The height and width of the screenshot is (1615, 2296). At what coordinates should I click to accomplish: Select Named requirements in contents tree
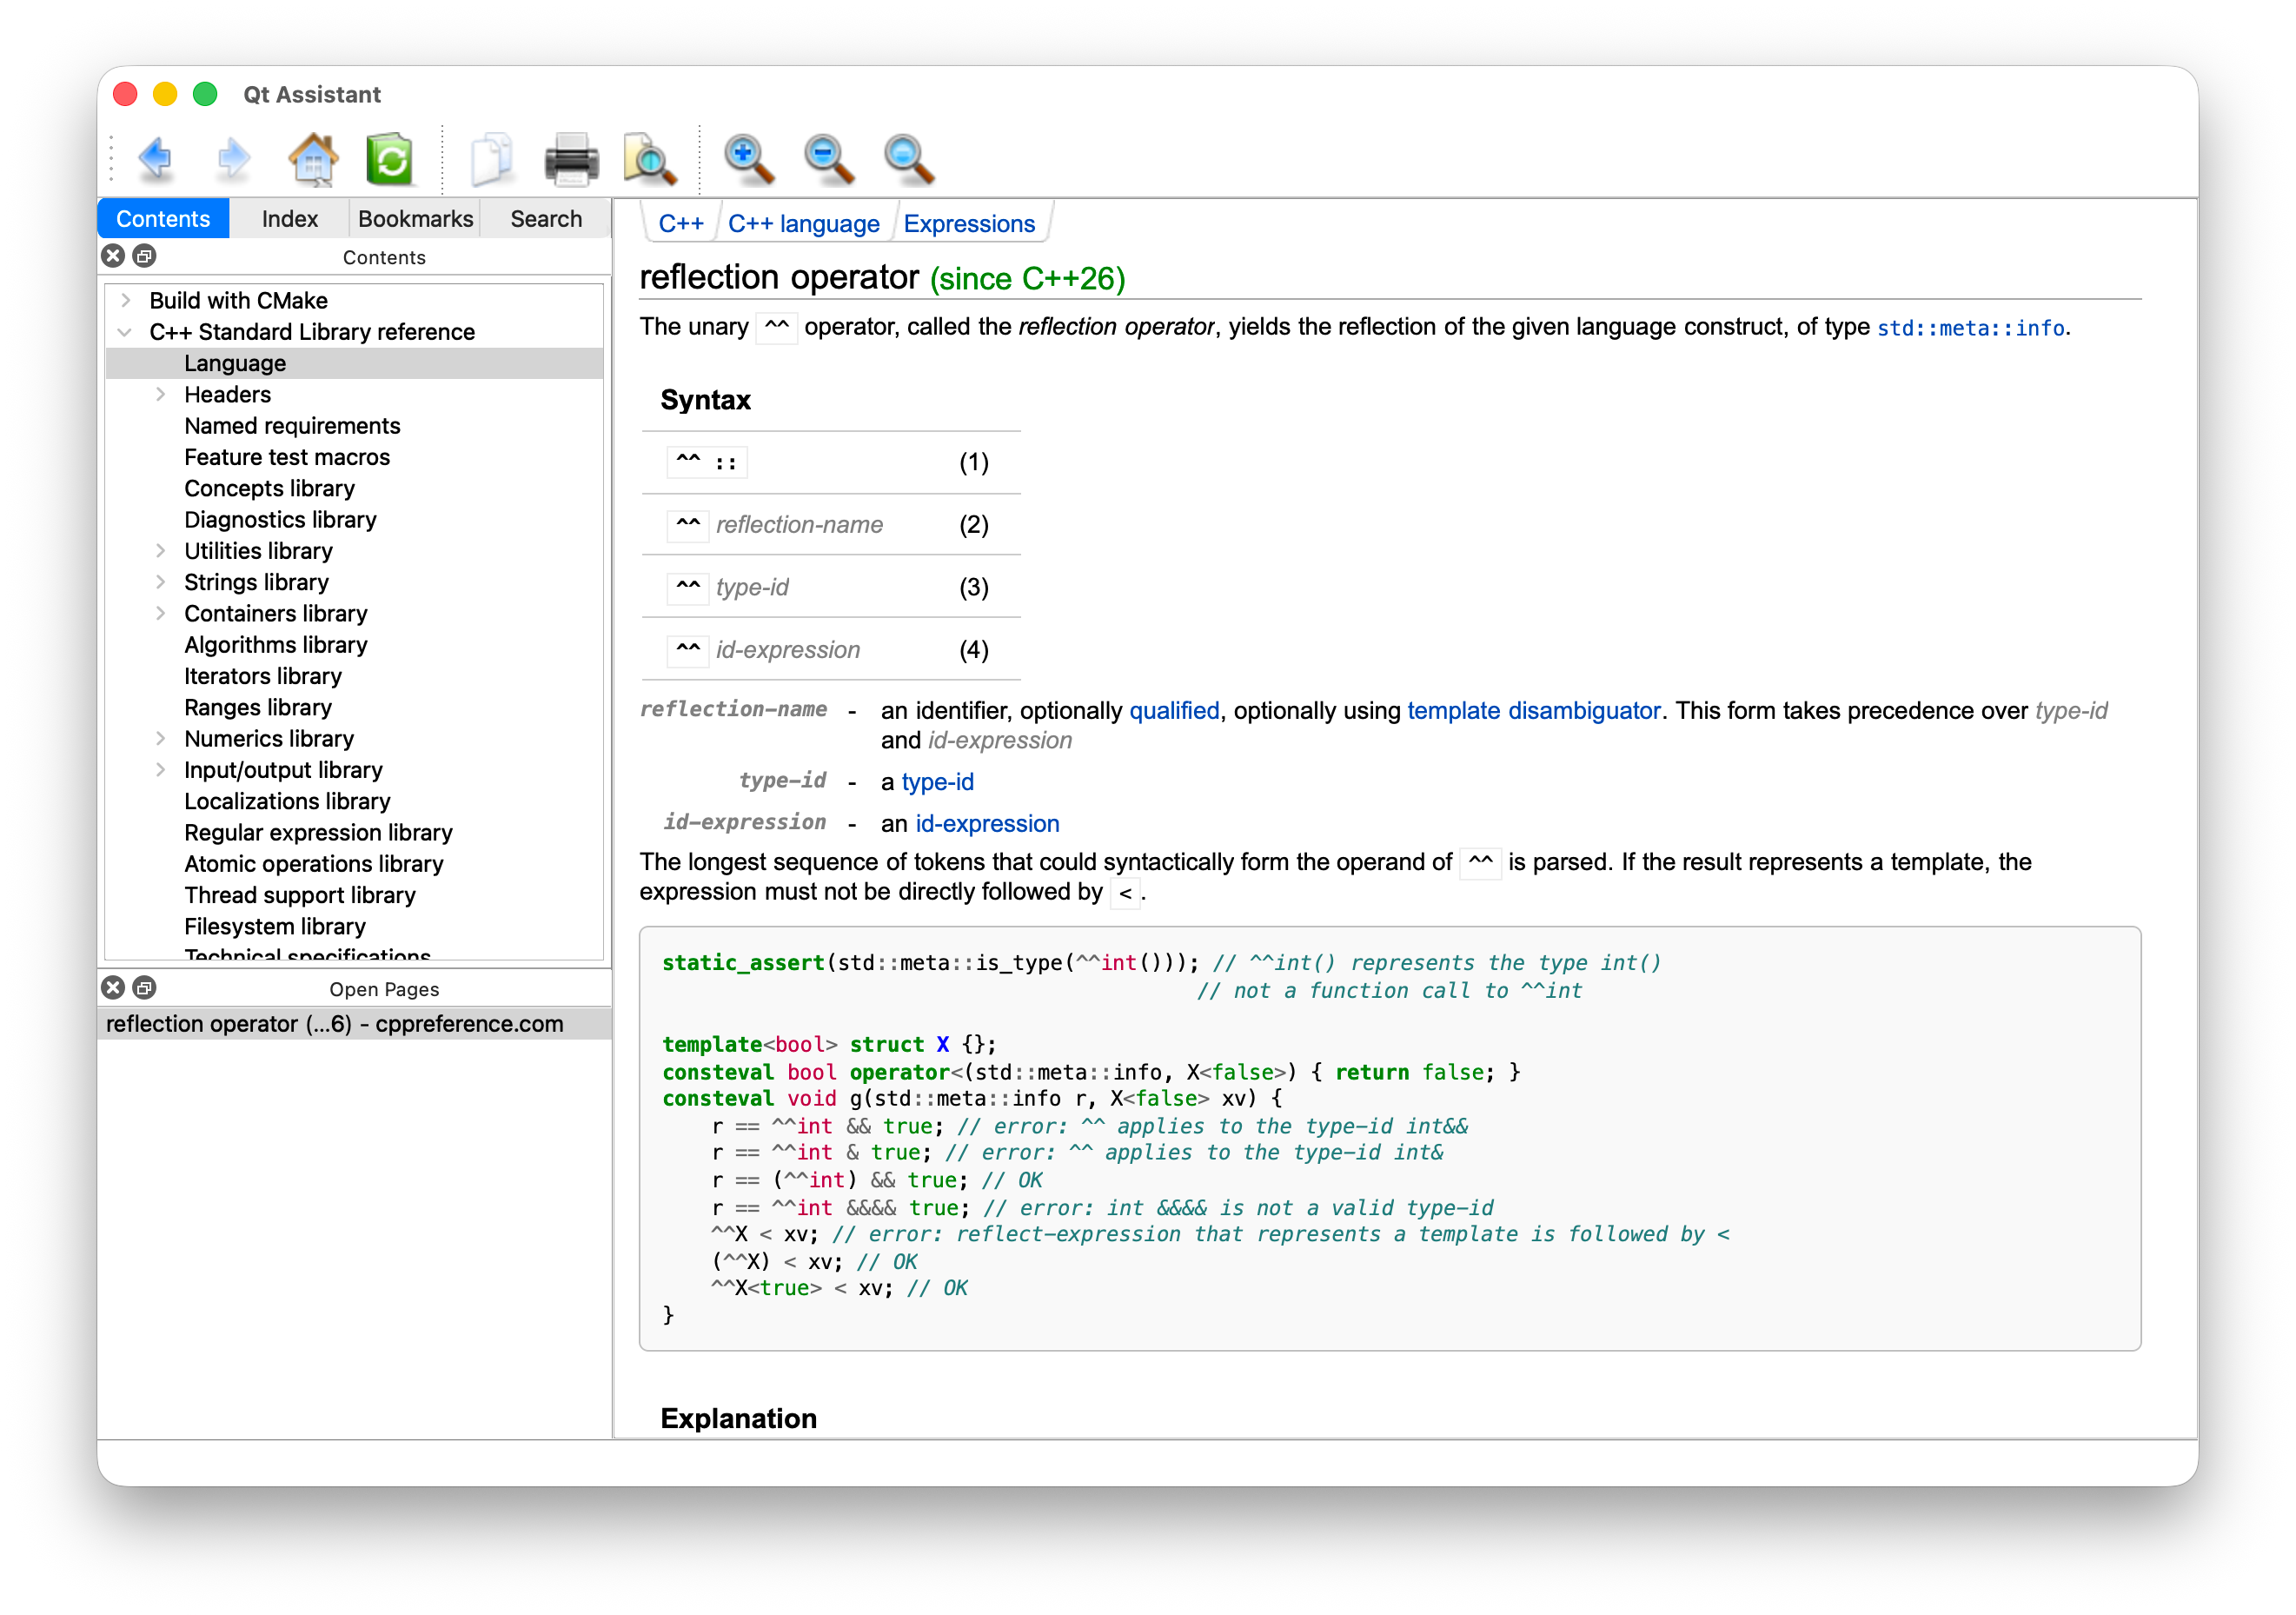(292, 425)
